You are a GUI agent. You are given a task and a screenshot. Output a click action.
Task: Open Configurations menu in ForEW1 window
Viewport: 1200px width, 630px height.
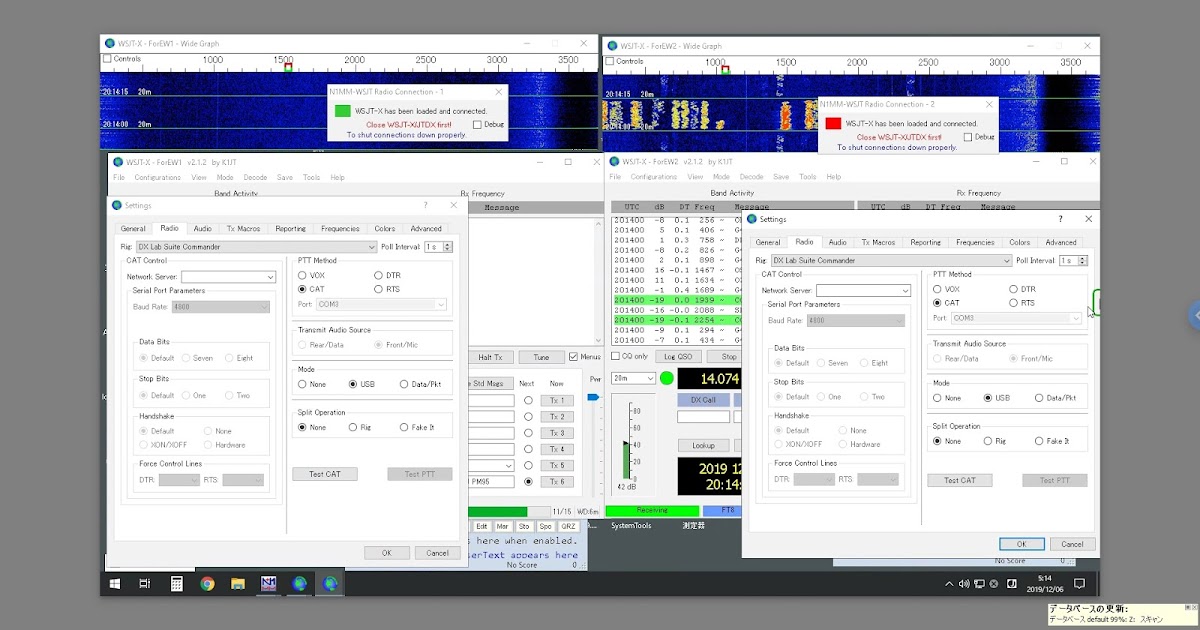(x=158, y=177)
